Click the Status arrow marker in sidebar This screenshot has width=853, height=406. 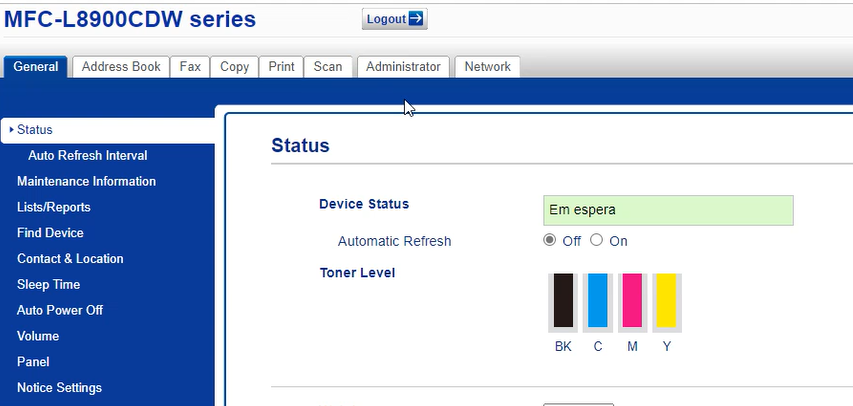click(12, 130)
